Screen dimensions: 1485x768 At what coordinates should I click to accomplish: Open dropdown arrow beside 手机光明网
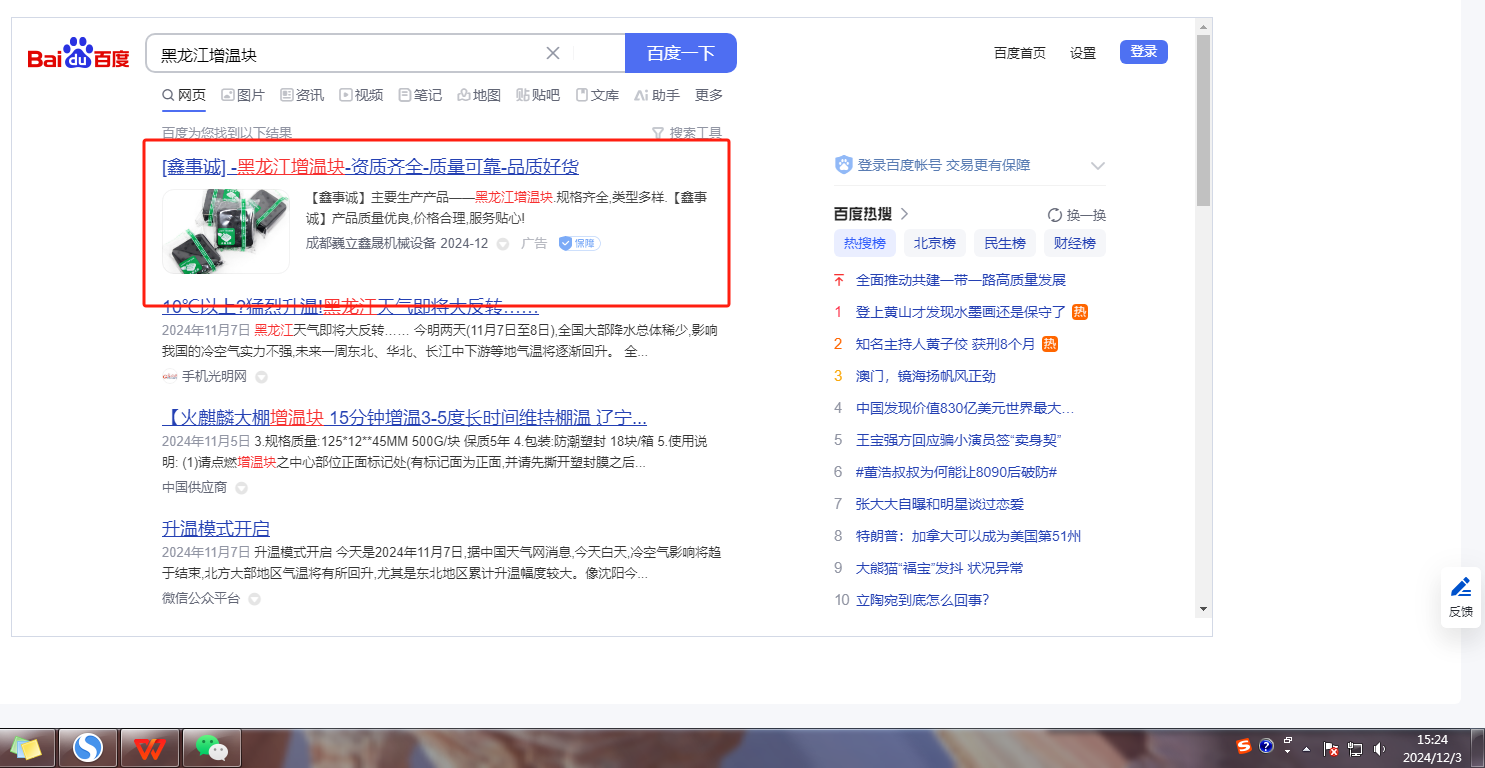tap(261, 377)
